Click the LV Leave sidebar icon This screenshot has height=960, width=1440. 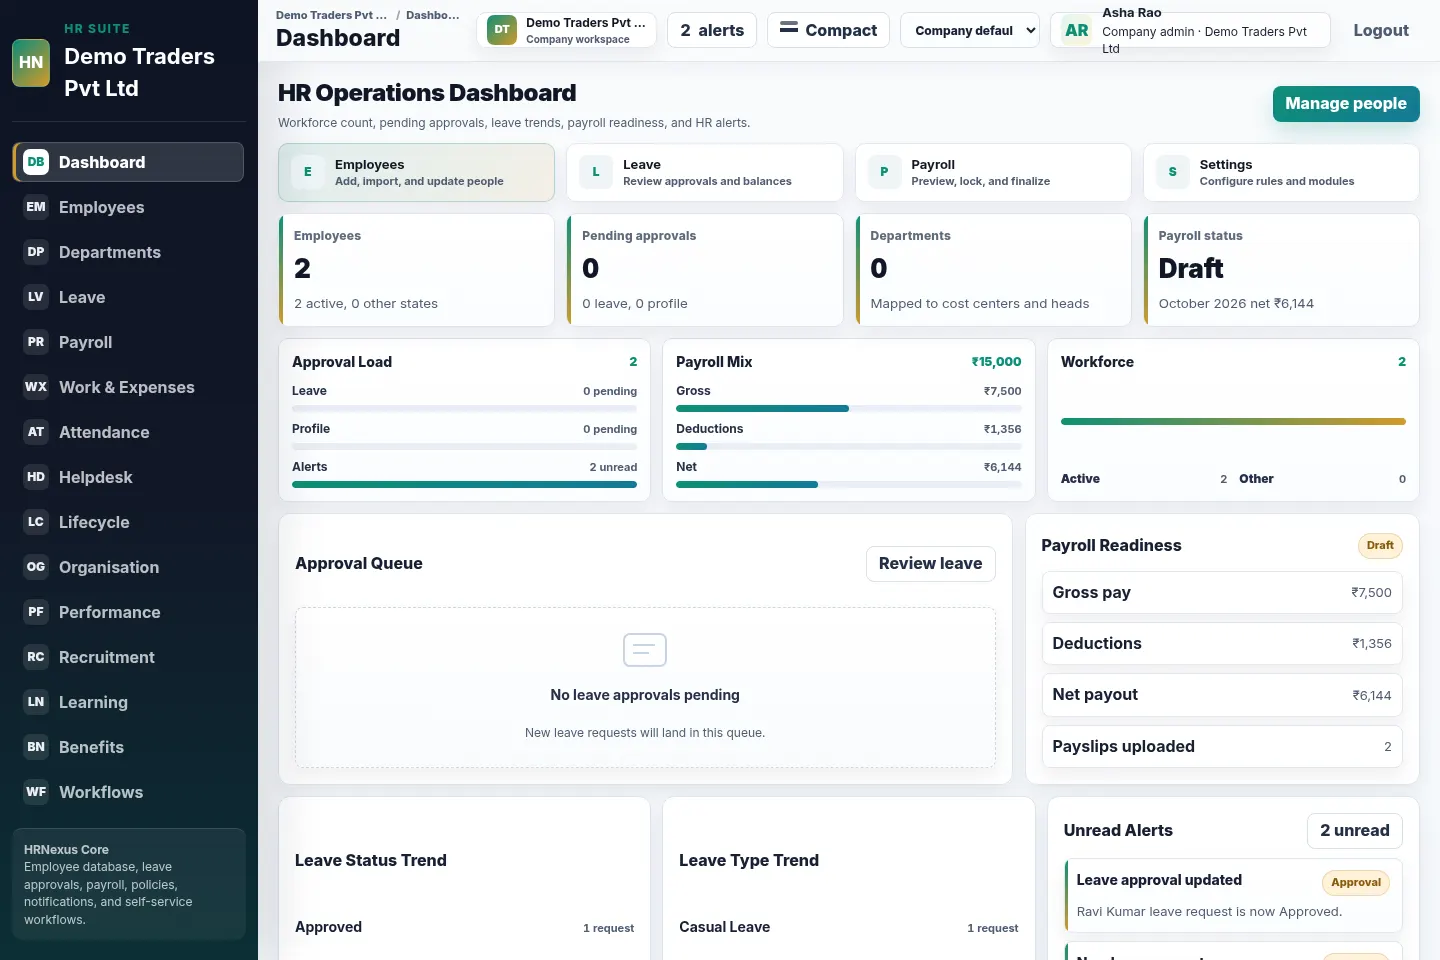click(36, 297)
